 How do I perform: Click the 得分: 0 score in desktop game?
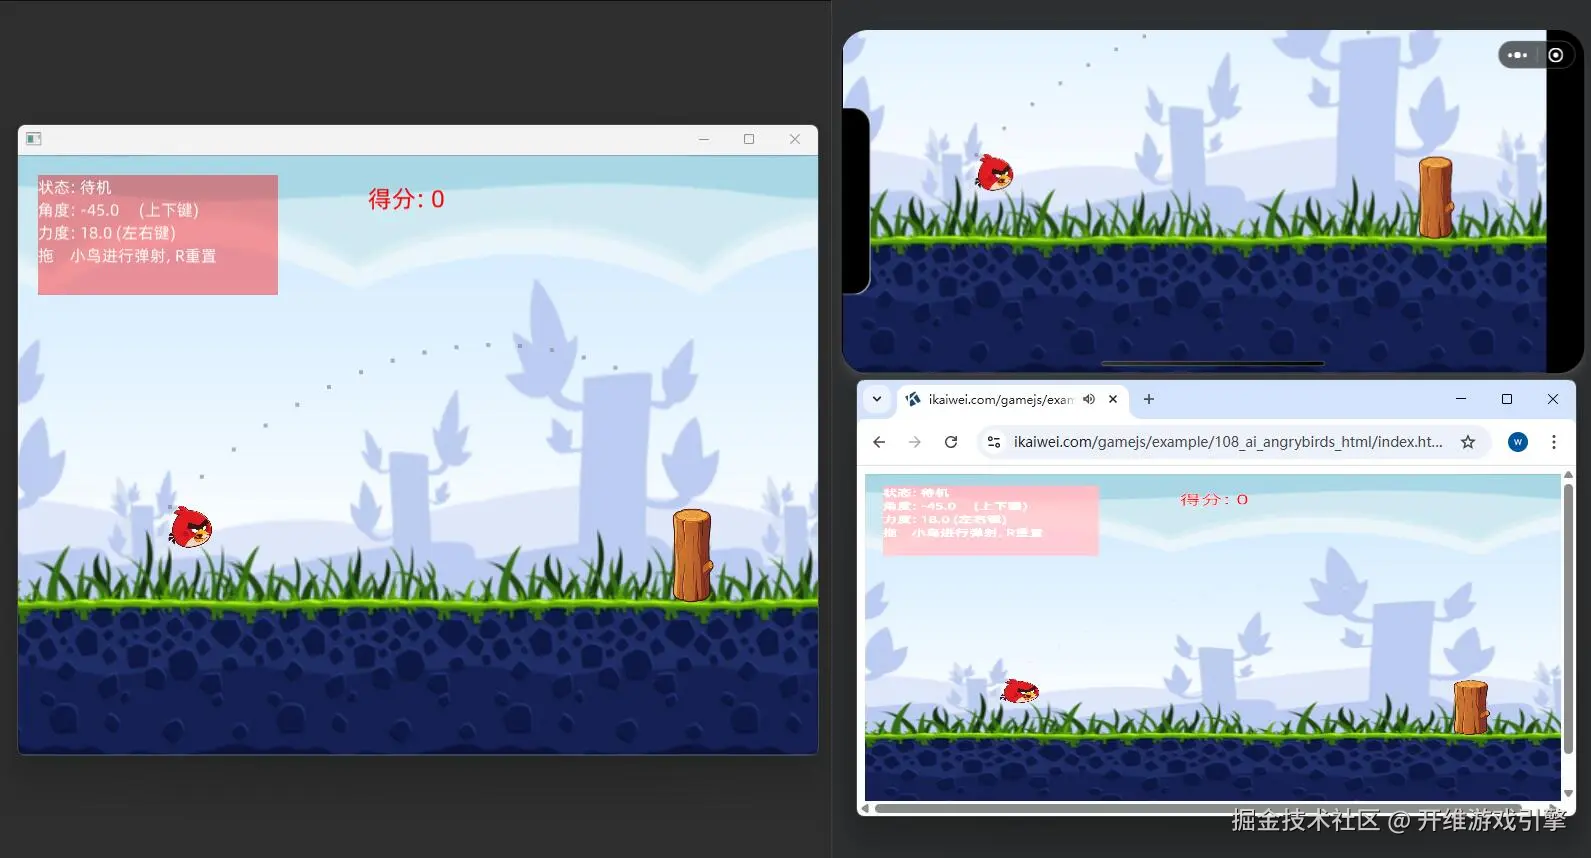pos(406,199)
